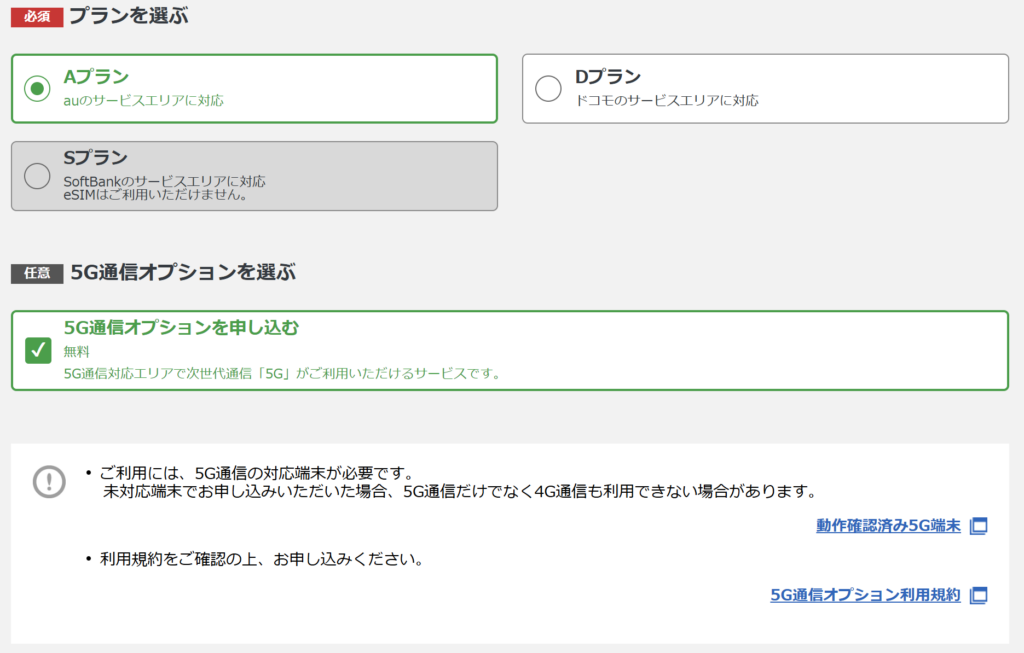Click the 5G通信オプションを選ぶ heading
The height and width of the screenshot is (653, 1024).
tap(183, 272)
